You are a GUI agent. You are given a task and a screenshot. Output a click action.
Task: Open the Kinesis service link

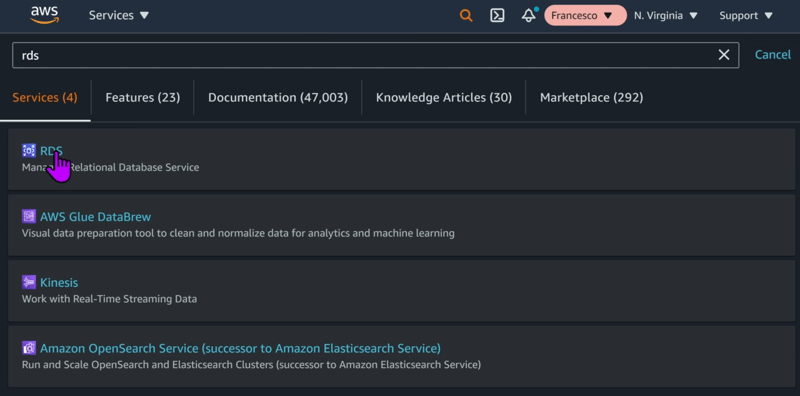pos(59,282)
